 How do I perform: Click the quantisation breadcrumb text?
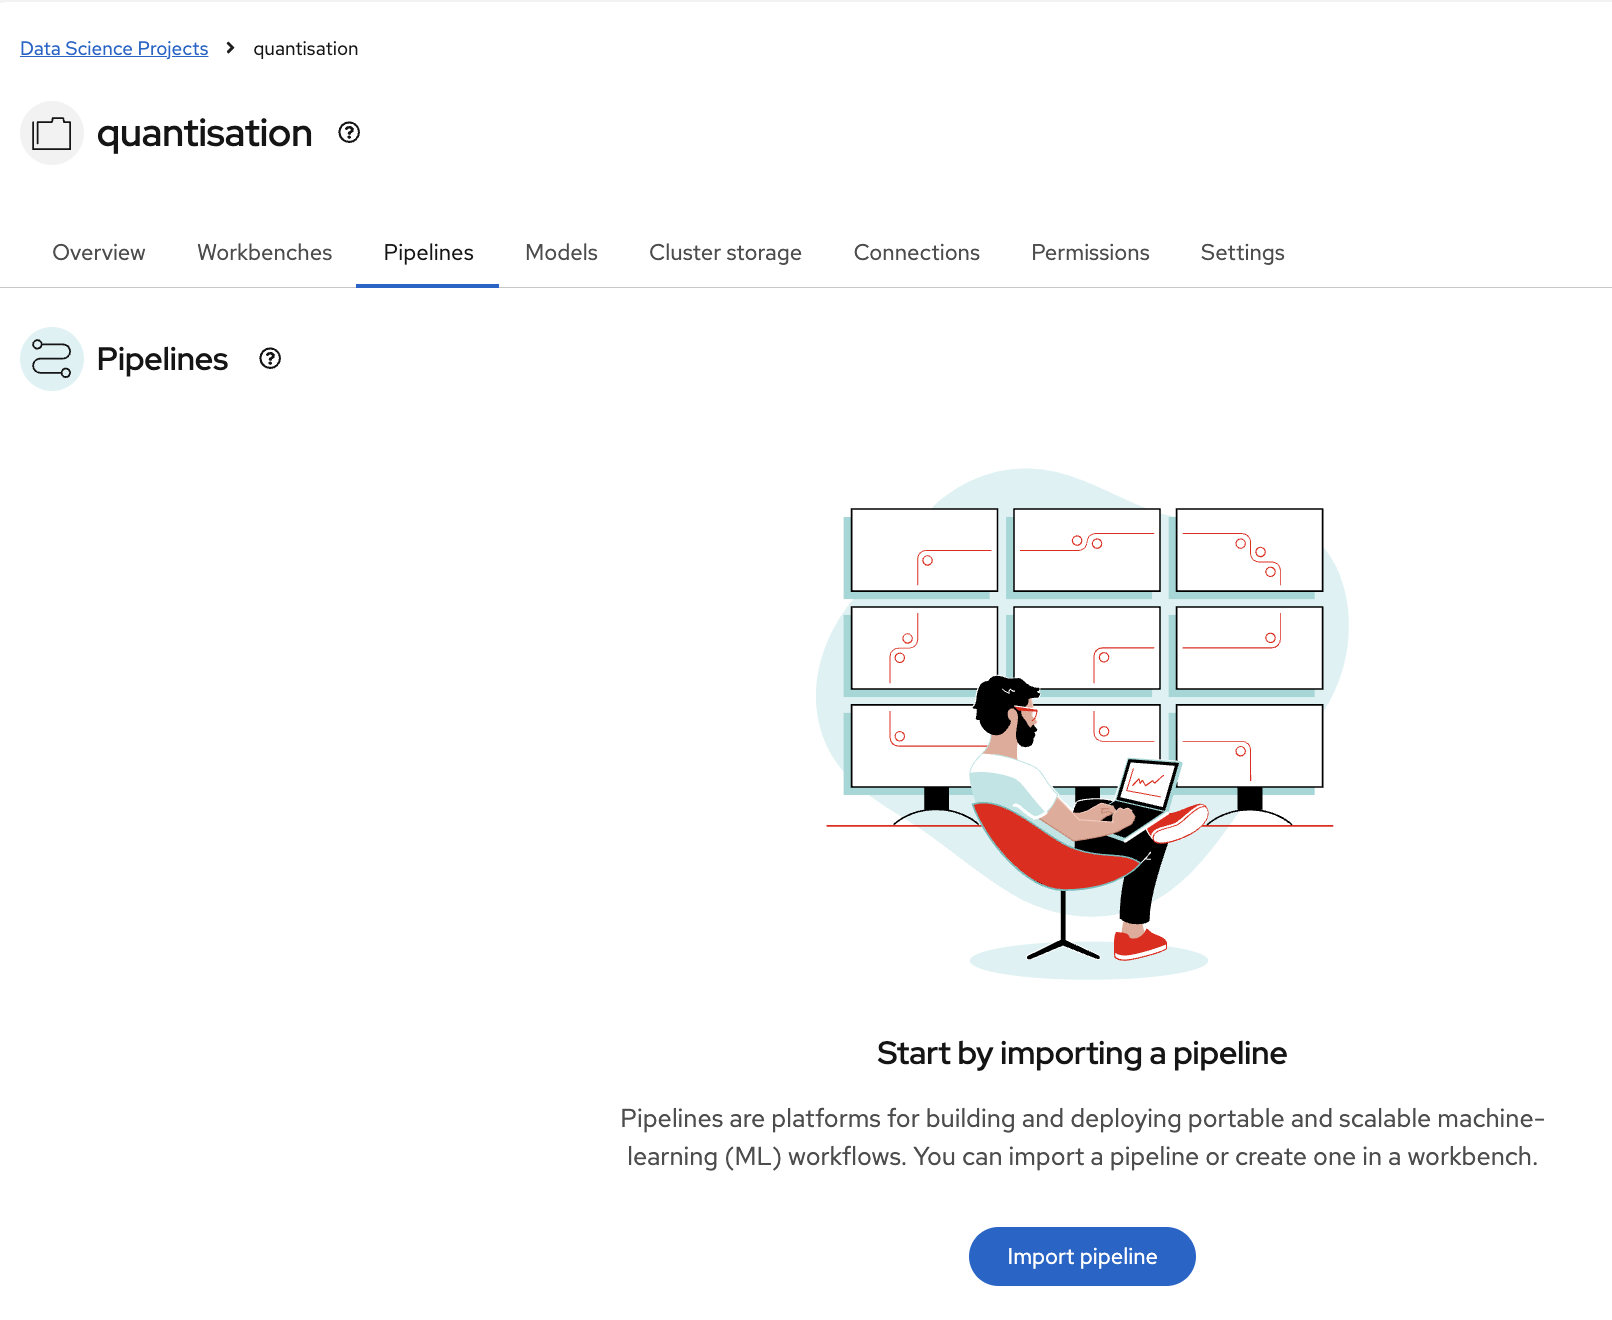coord(305,49)
